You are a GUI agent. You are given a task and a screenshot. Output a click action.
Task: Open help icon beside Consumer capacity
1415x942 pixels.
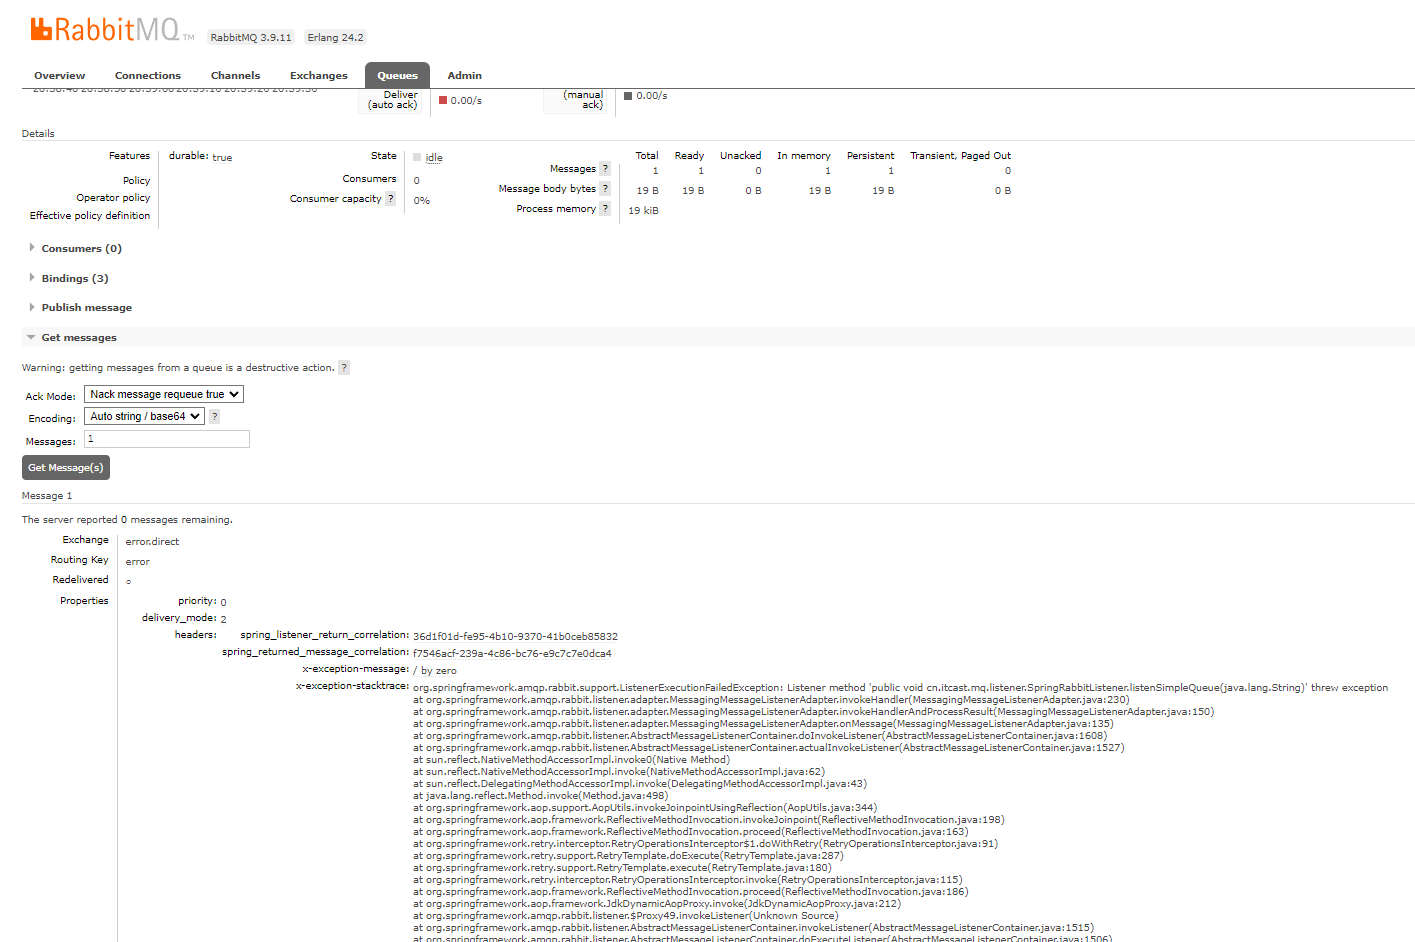pyautogui.click(x=390, y=199)
